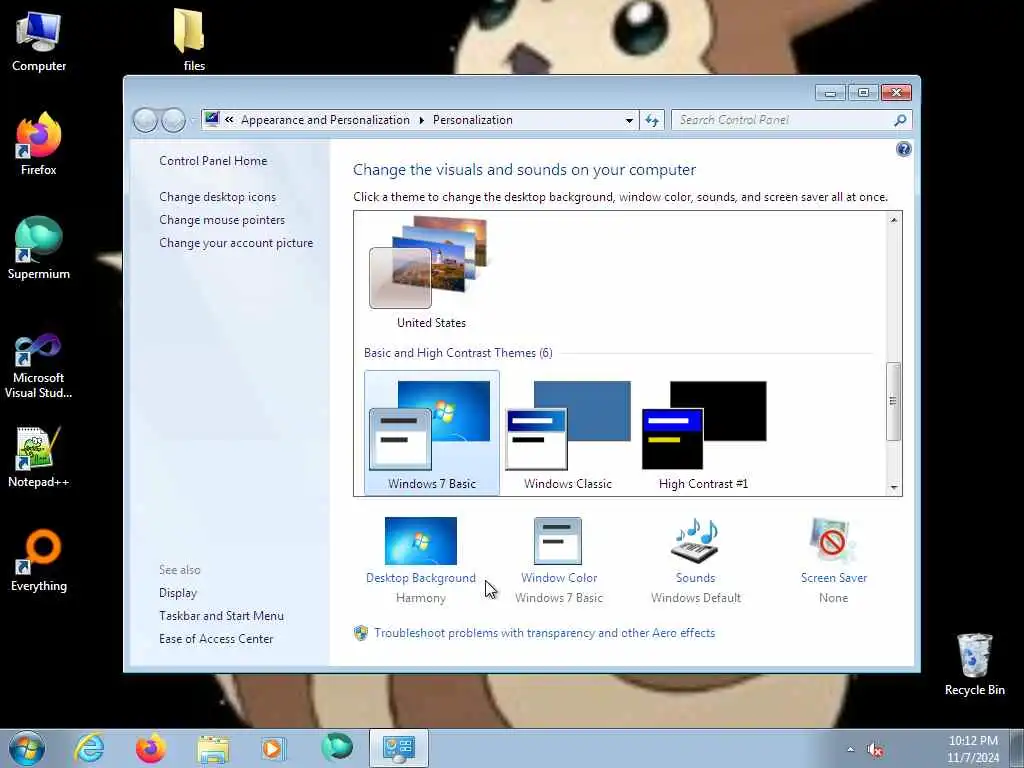Open Change your account picture link
Viewport: 1024px width, 768px height.
click(236, 242)
